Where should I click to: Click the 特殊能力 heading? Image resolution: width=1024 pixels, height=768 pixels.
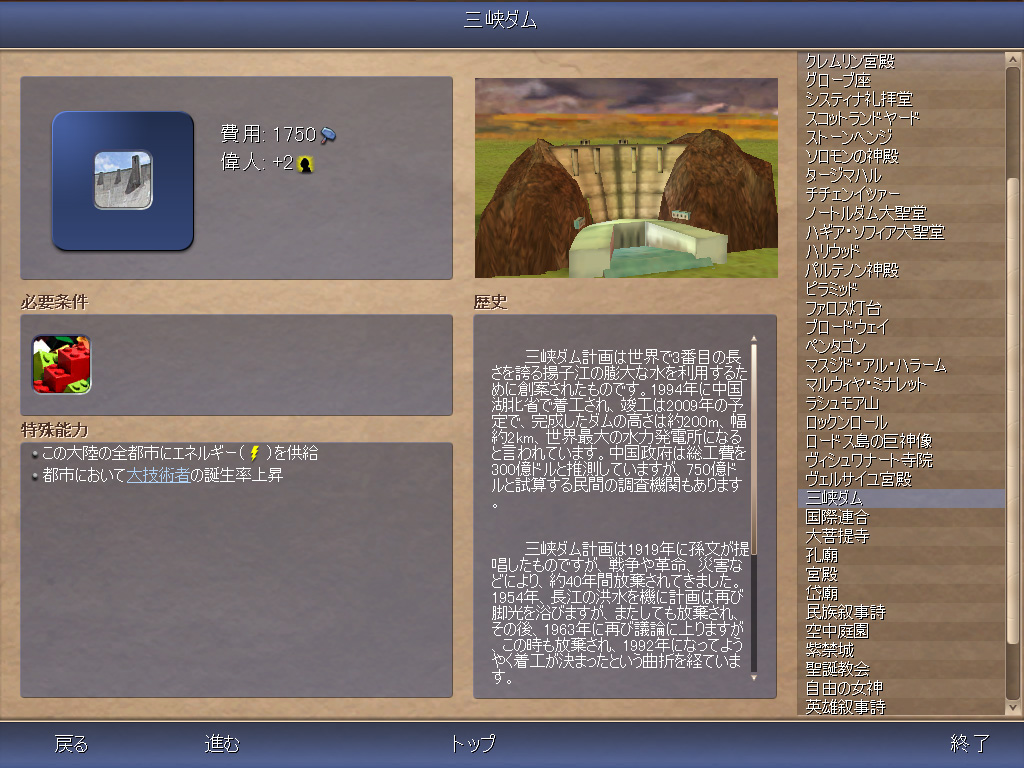coord(54,430)
